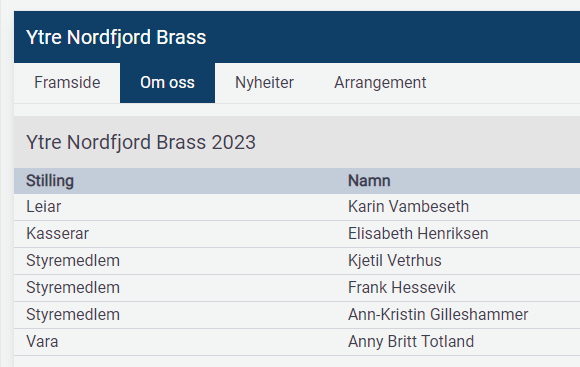Select the name Karin Vambeseth
The height and width of the screenshot is (367, 580).
(408, 206)
